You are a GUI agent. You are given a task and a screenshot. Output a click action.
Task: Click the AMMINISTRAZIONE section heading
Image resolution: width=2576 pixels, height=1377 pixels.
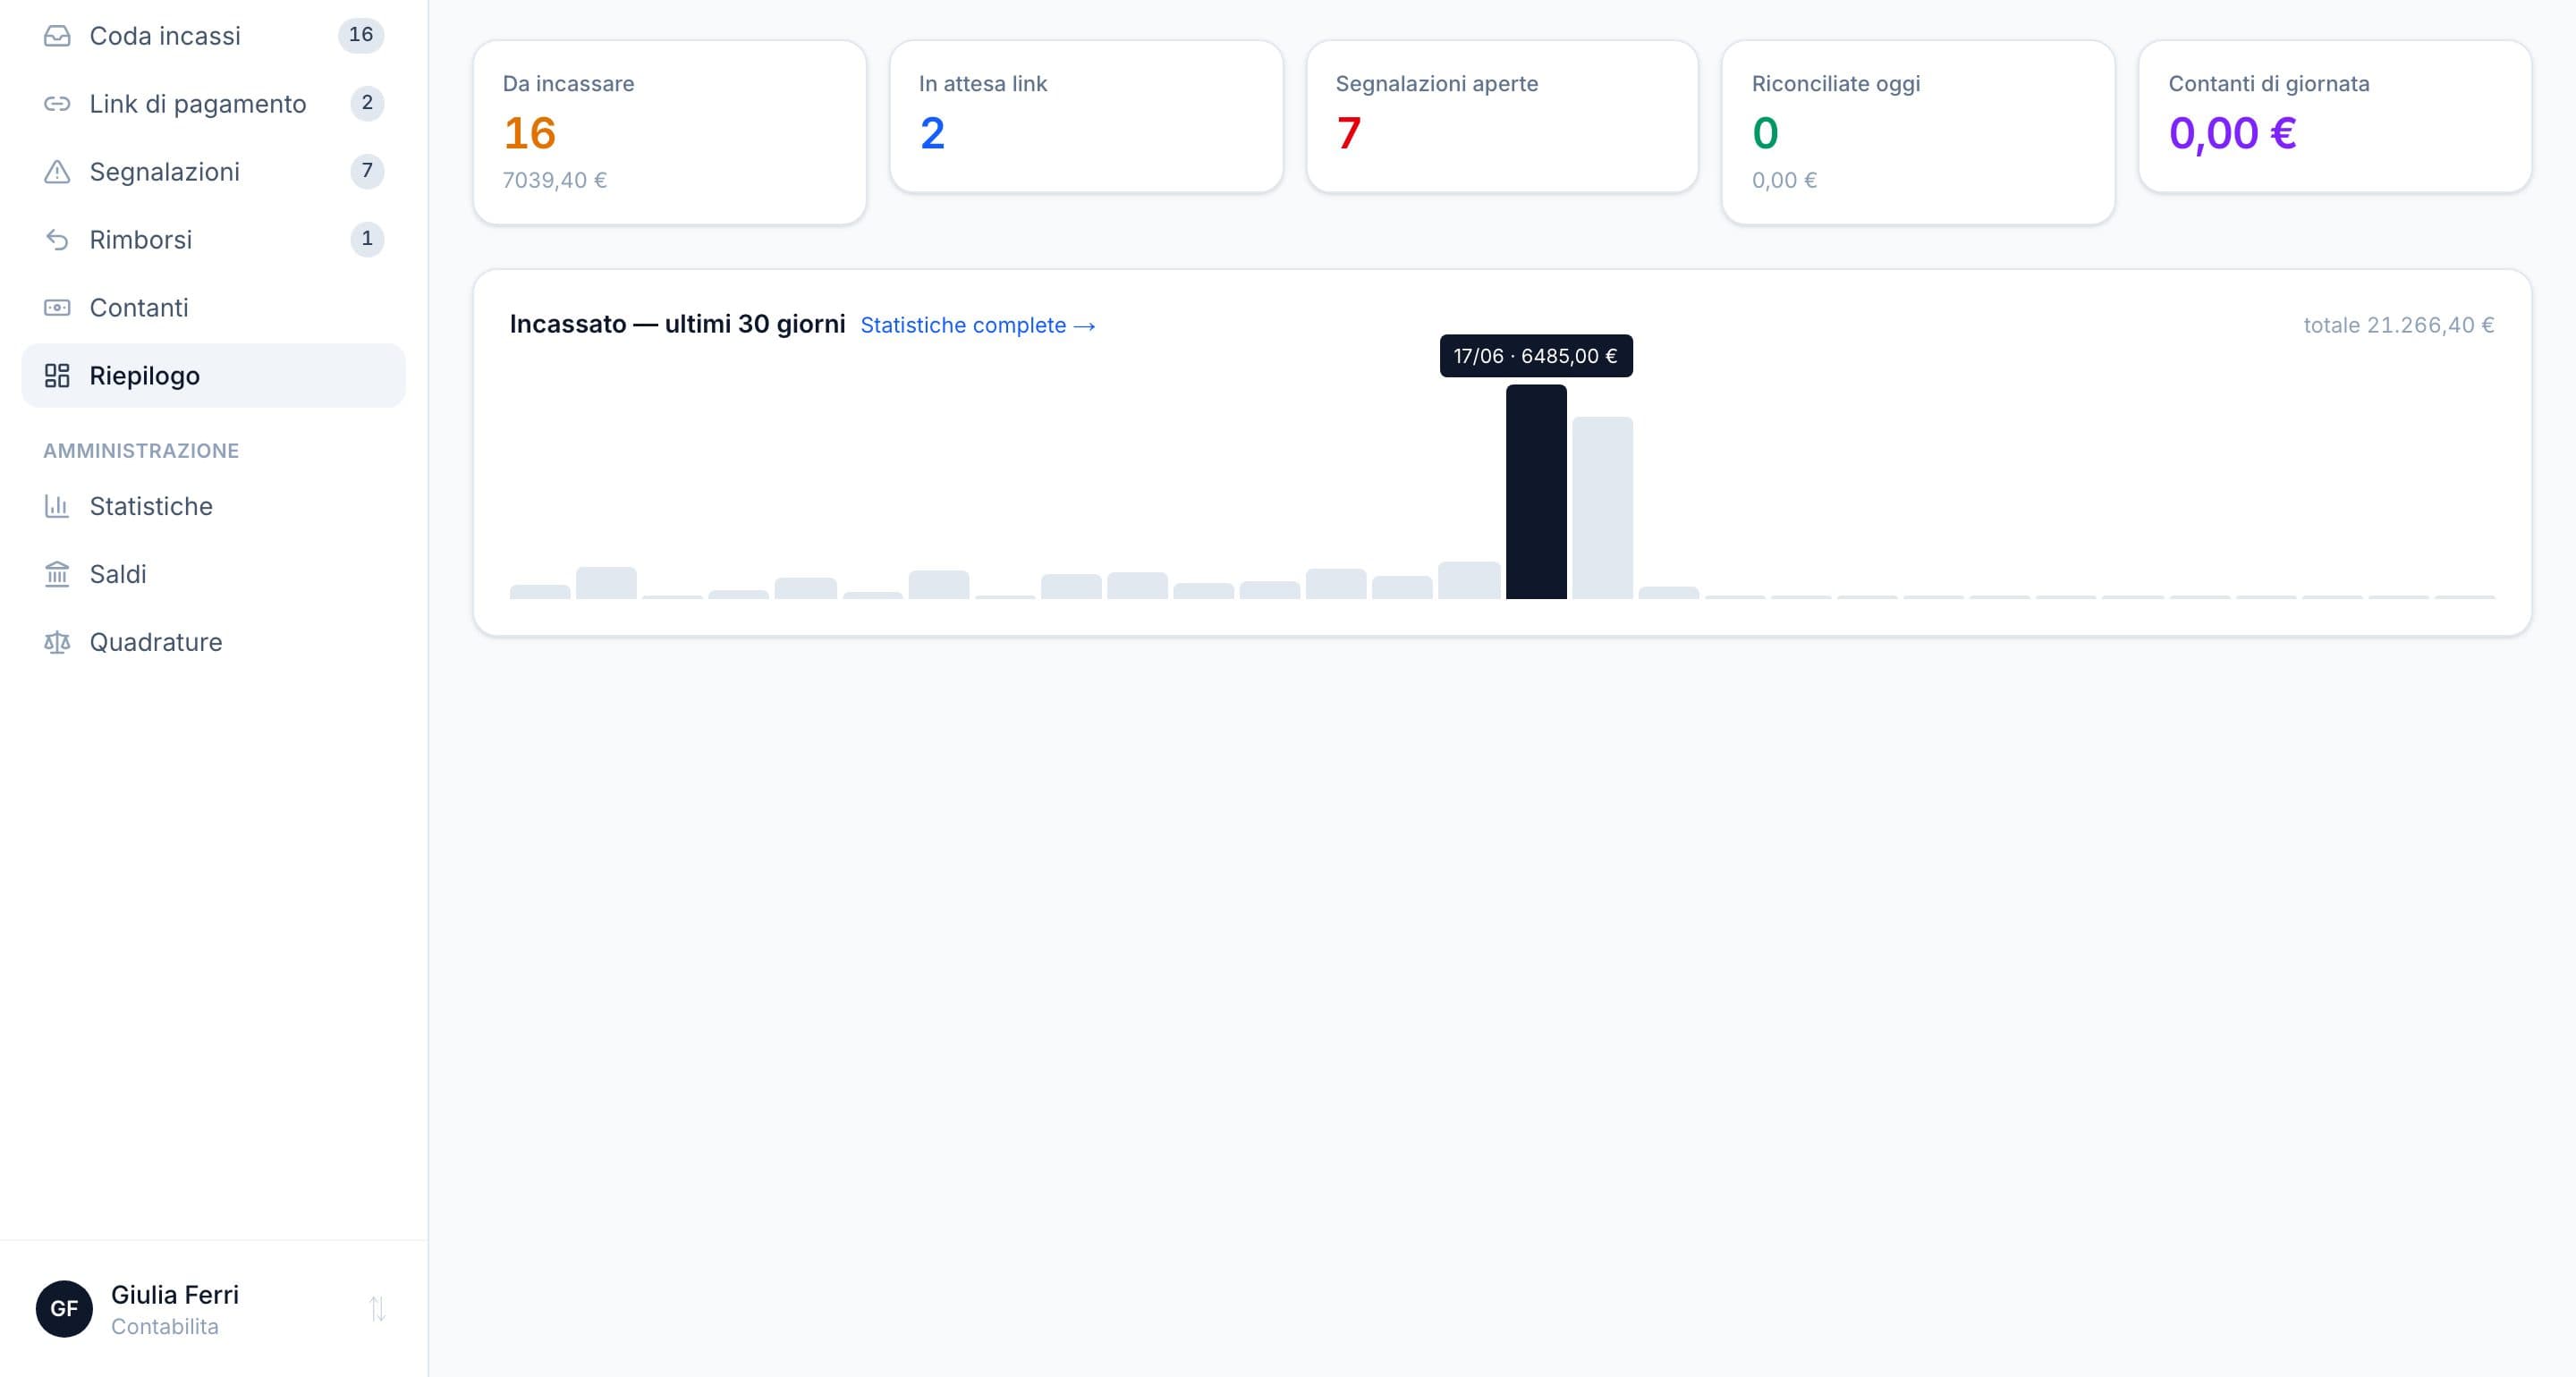click(x=141, y=451)
